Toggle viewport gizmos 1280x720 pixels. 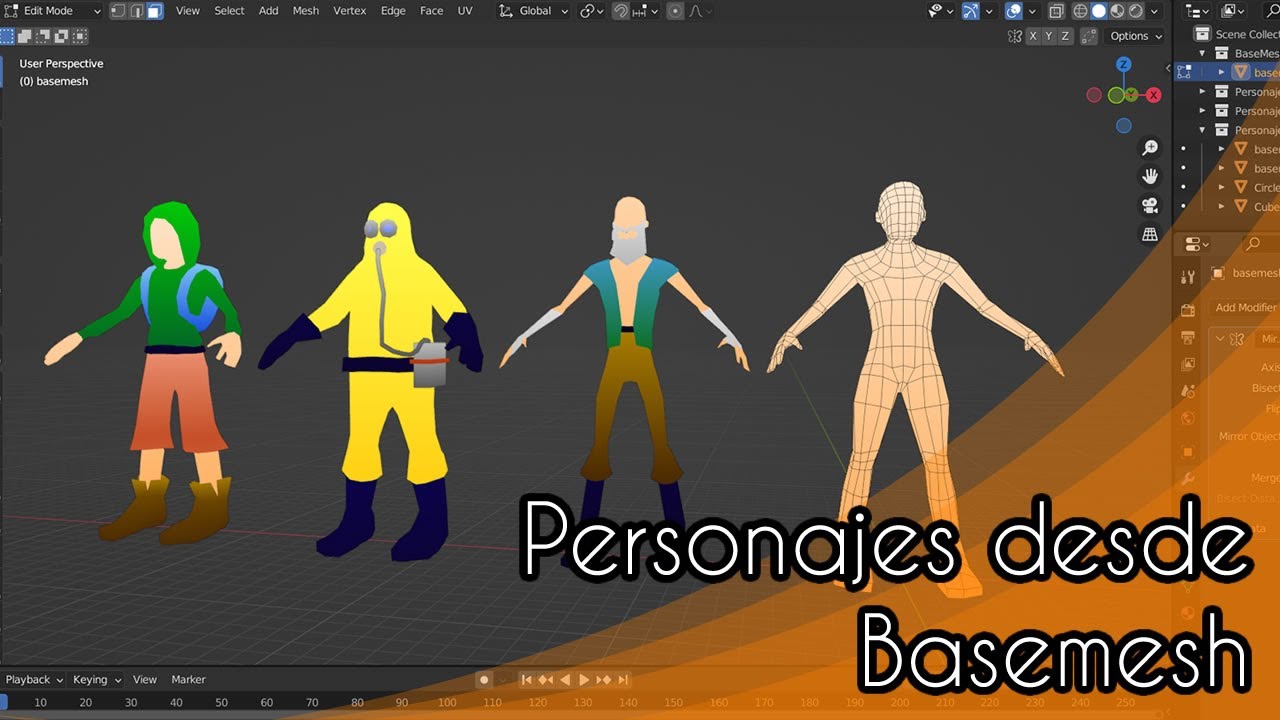click(x=970, y=11)
